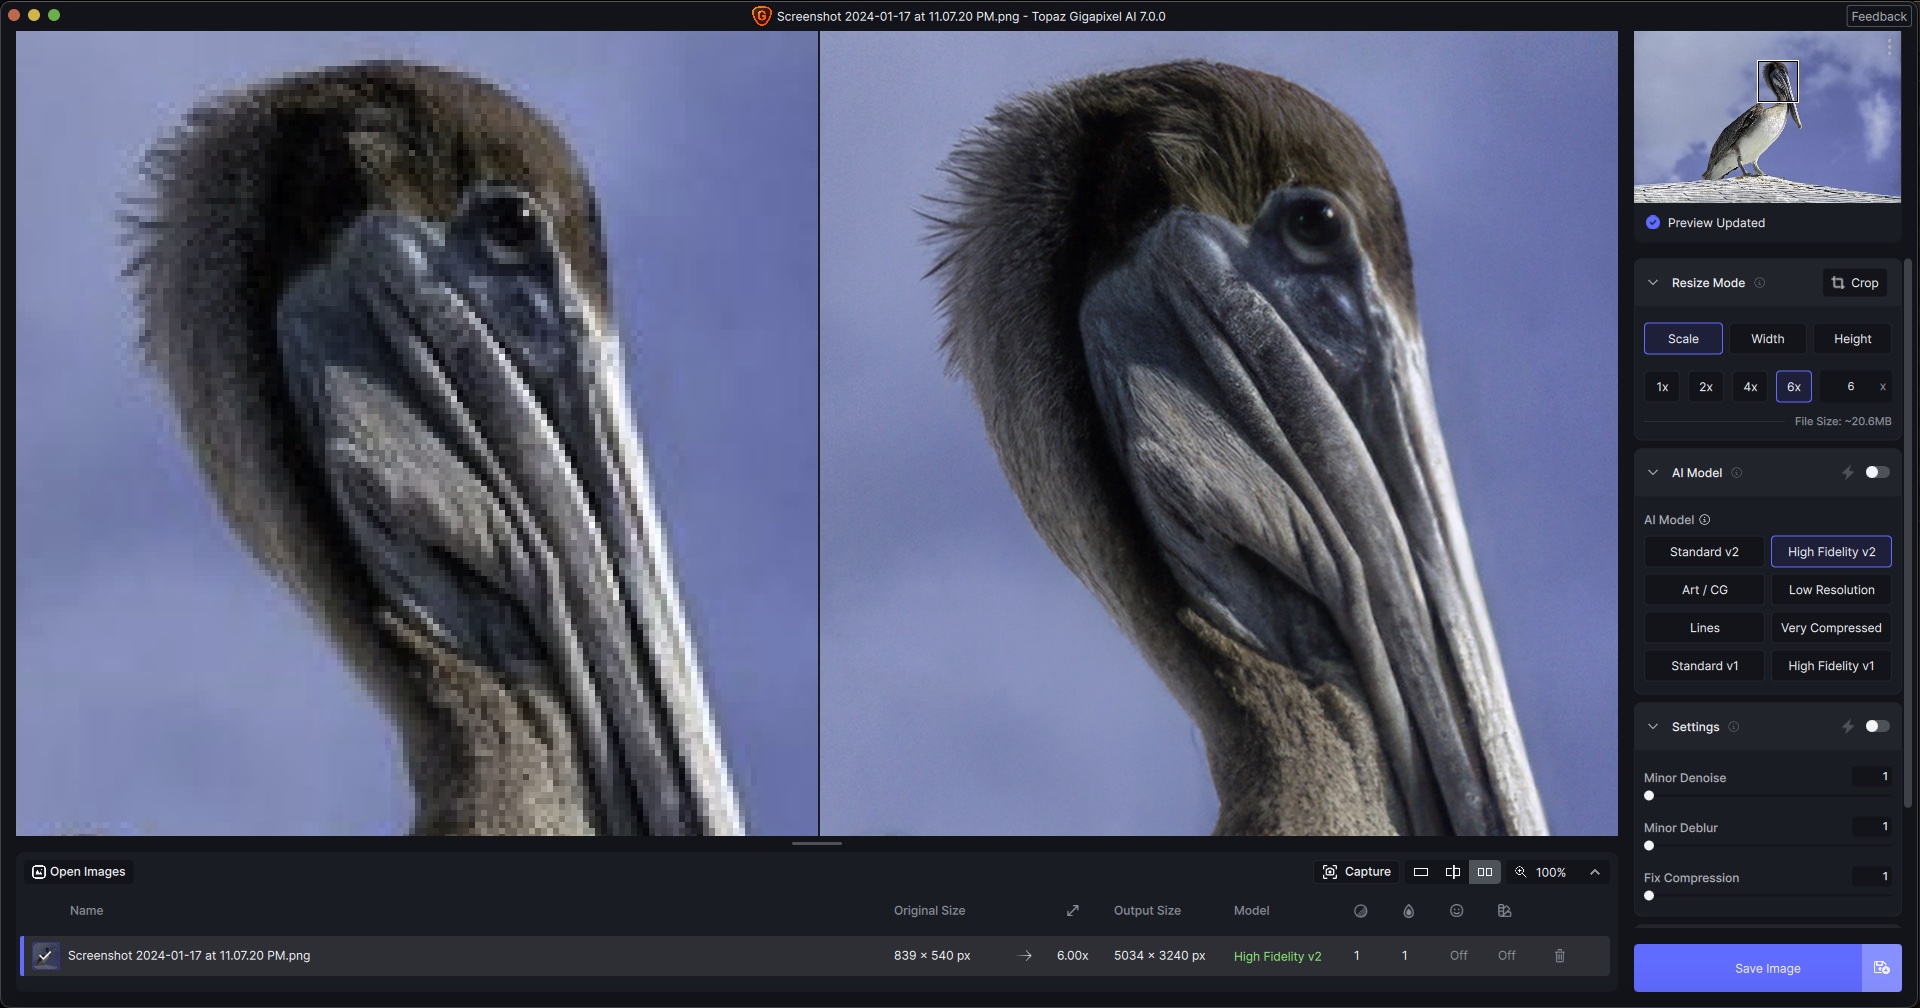The image size is (1920, 1008).
Task: Switch resize mode to Width
Action: point(1767,339)
